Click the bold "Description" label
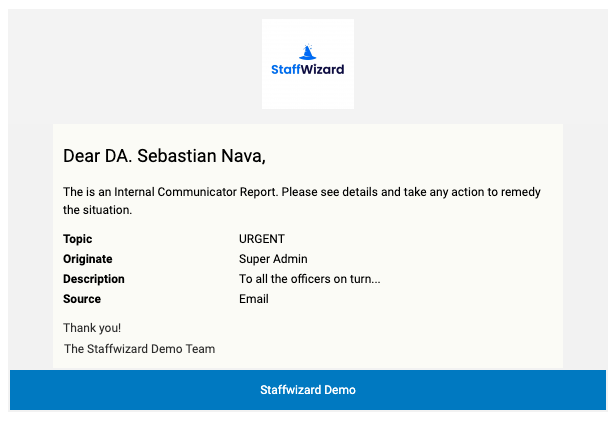Image resolution: width=609 pixels, height=422 pixels. tap(94, 279)
